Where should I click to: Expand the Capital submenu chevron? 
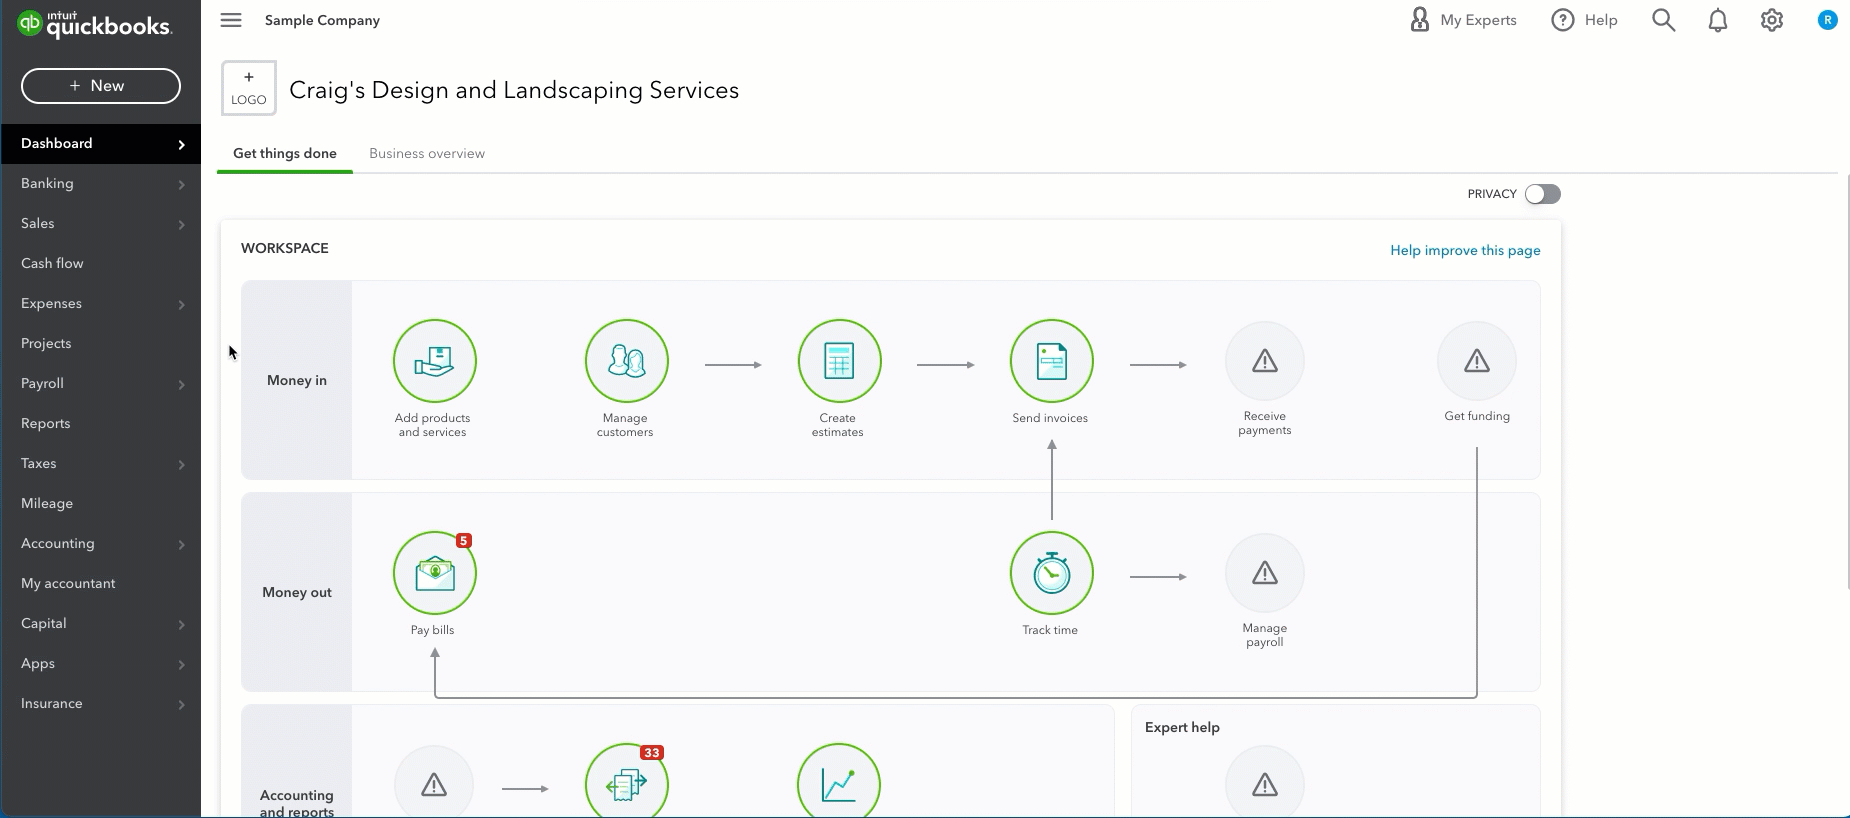[181, 624]
